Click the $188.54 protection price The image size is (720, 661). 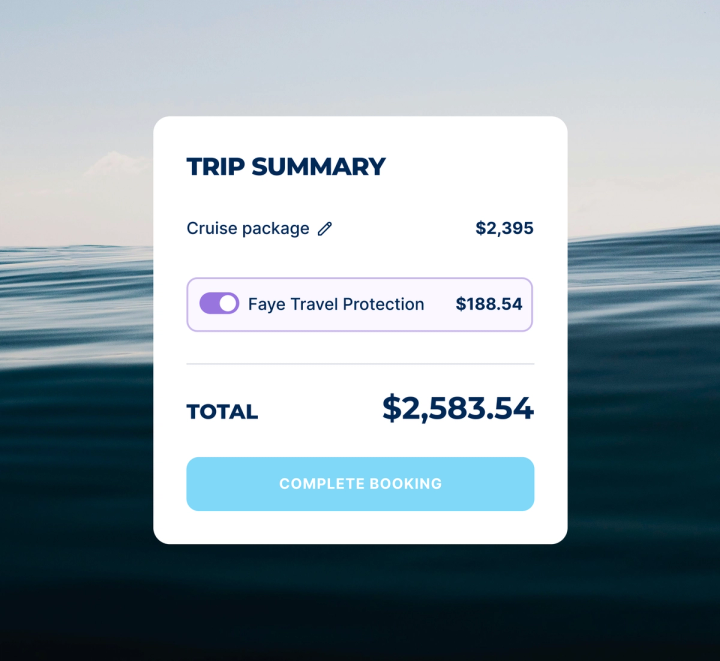(x=489, y=304)
